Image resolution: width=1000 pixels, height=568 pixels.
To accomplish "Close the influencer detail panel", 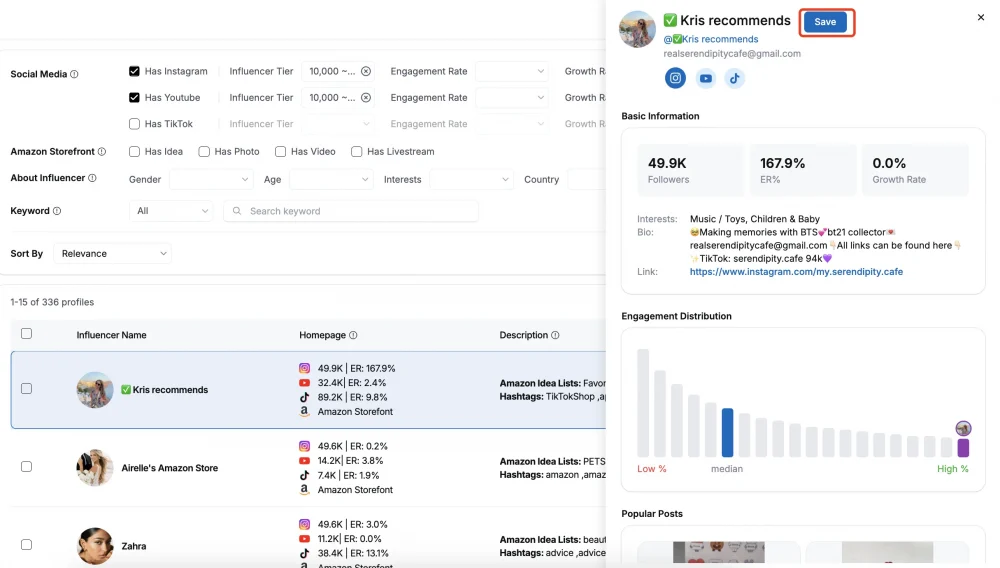I will [981, 17].
